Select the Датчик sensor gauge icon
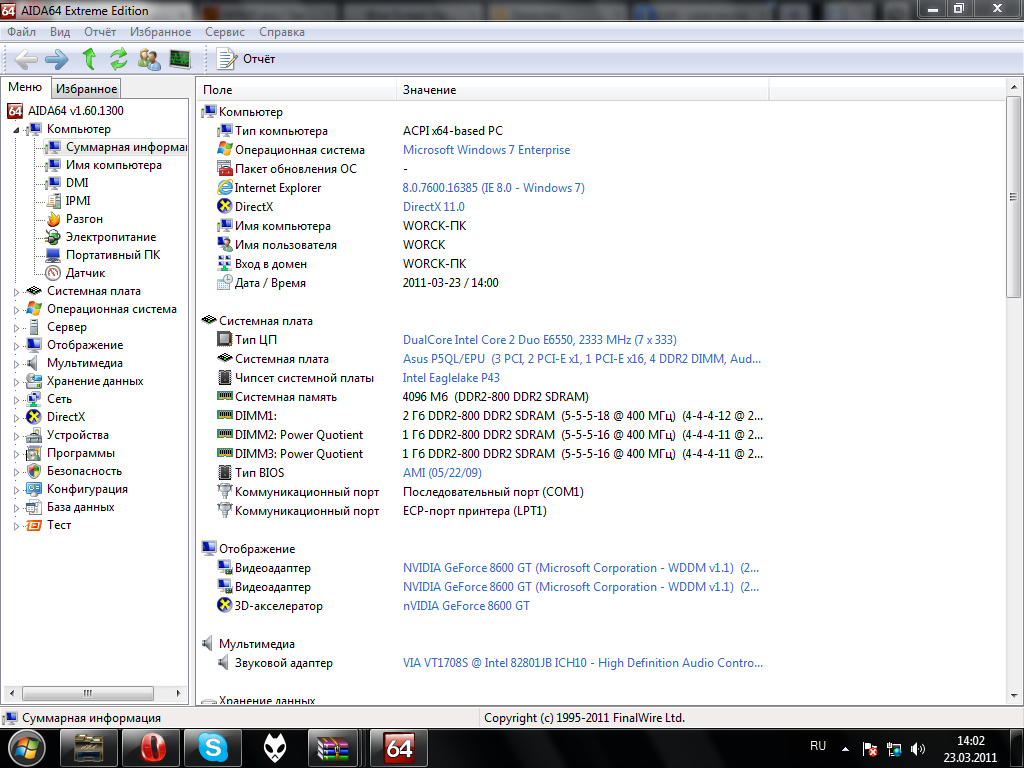 [x=54, y=273]
